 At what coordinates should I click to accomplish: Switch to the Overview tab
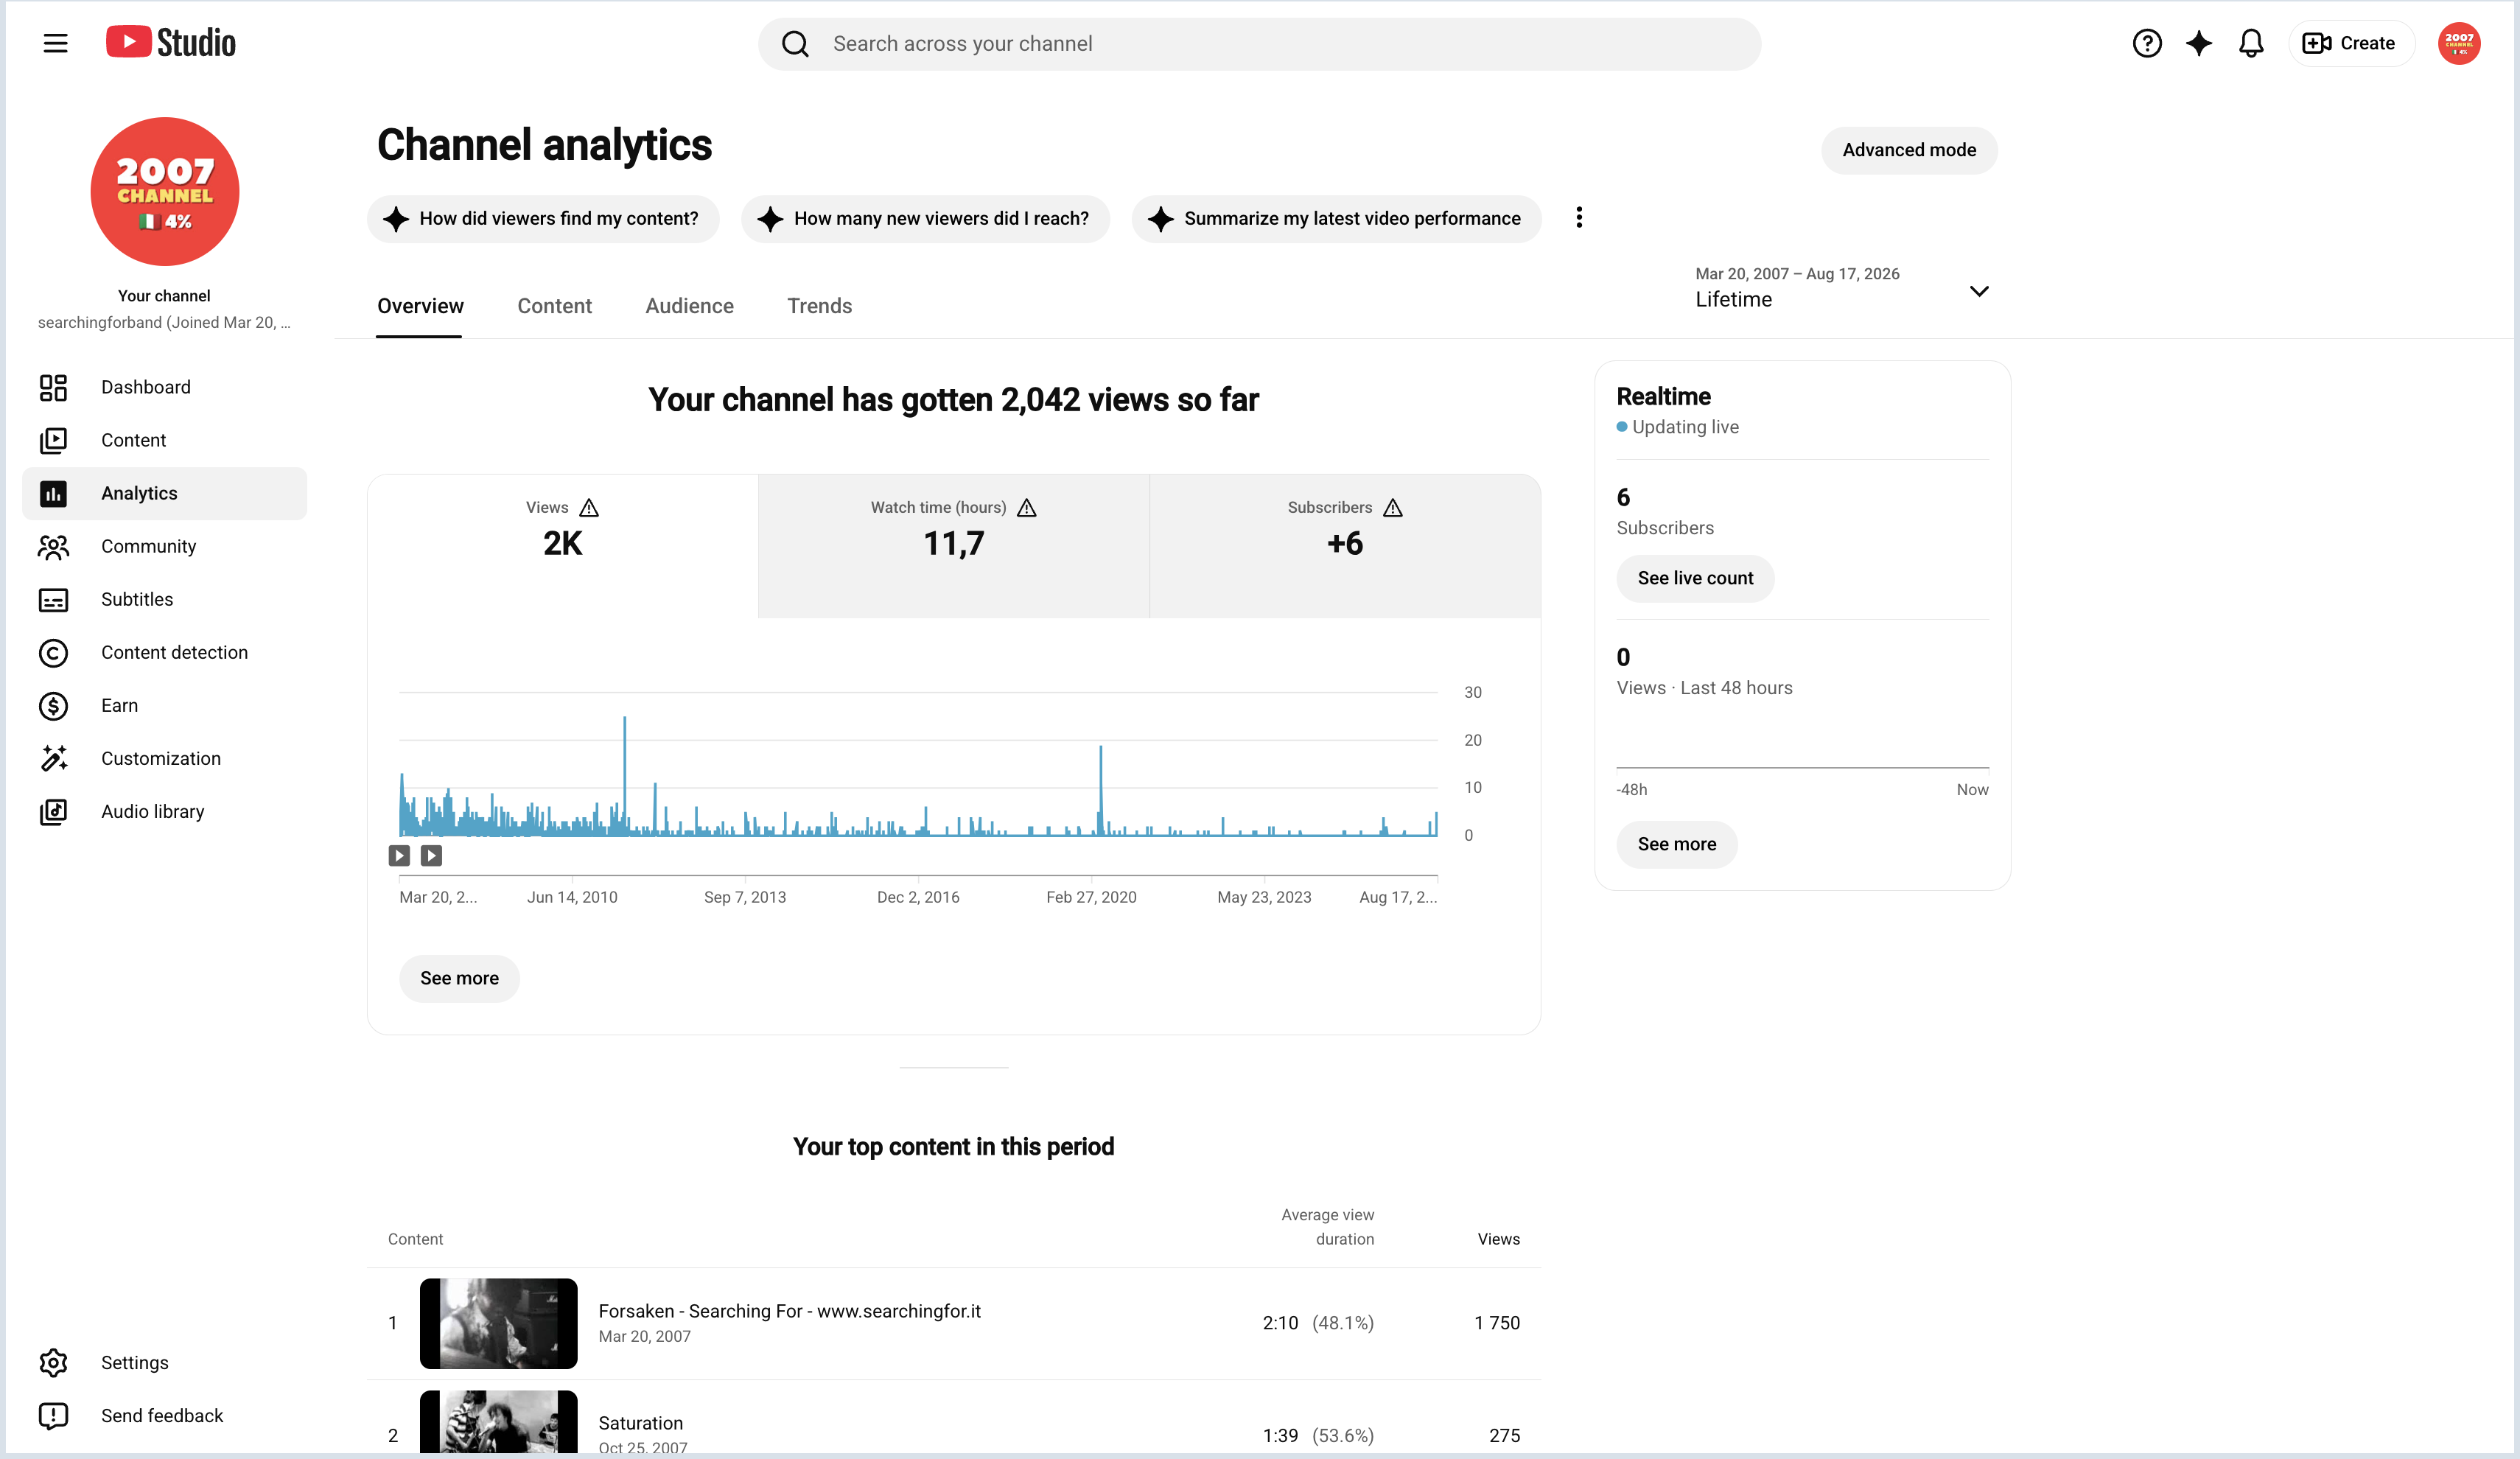click(x=420, y=306)
